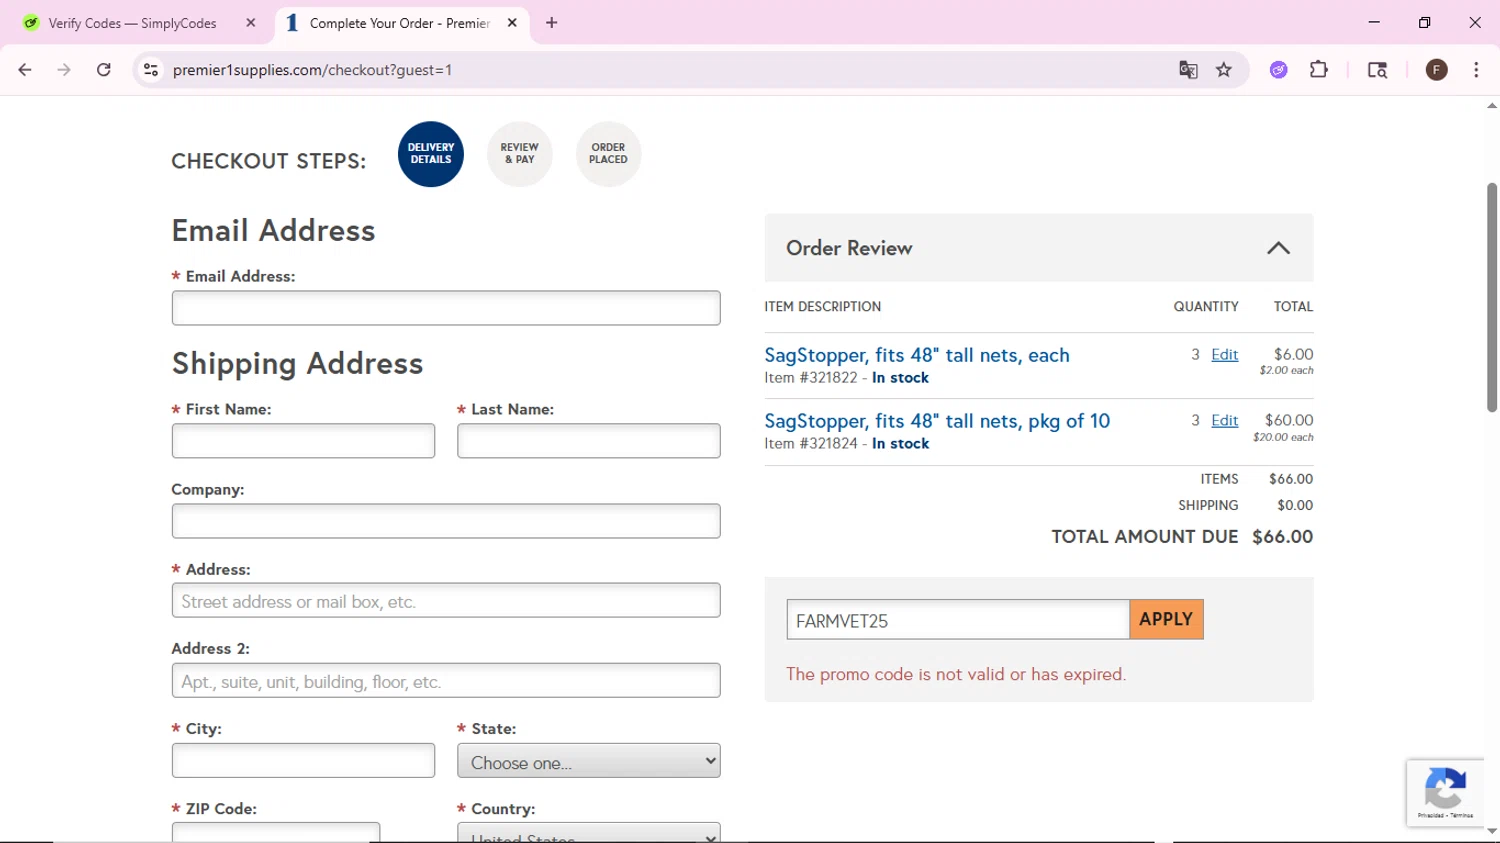Image resolution: width=1500 pixels, height=843 pixels.
Task: Click the promo code input field
Action: [958, 620]
